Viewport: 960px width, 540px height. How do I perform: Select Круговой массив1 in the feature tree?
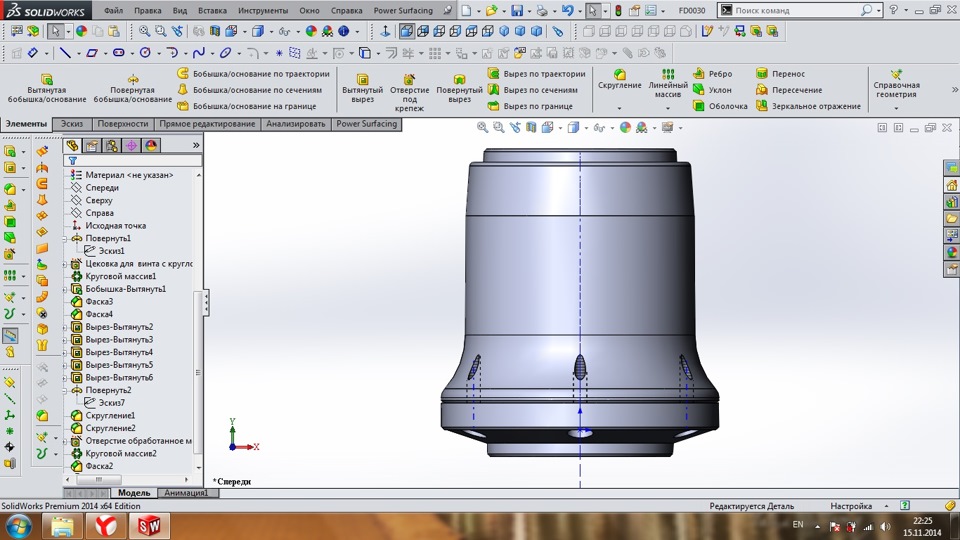pyautogui.click(x=120, y=276)
